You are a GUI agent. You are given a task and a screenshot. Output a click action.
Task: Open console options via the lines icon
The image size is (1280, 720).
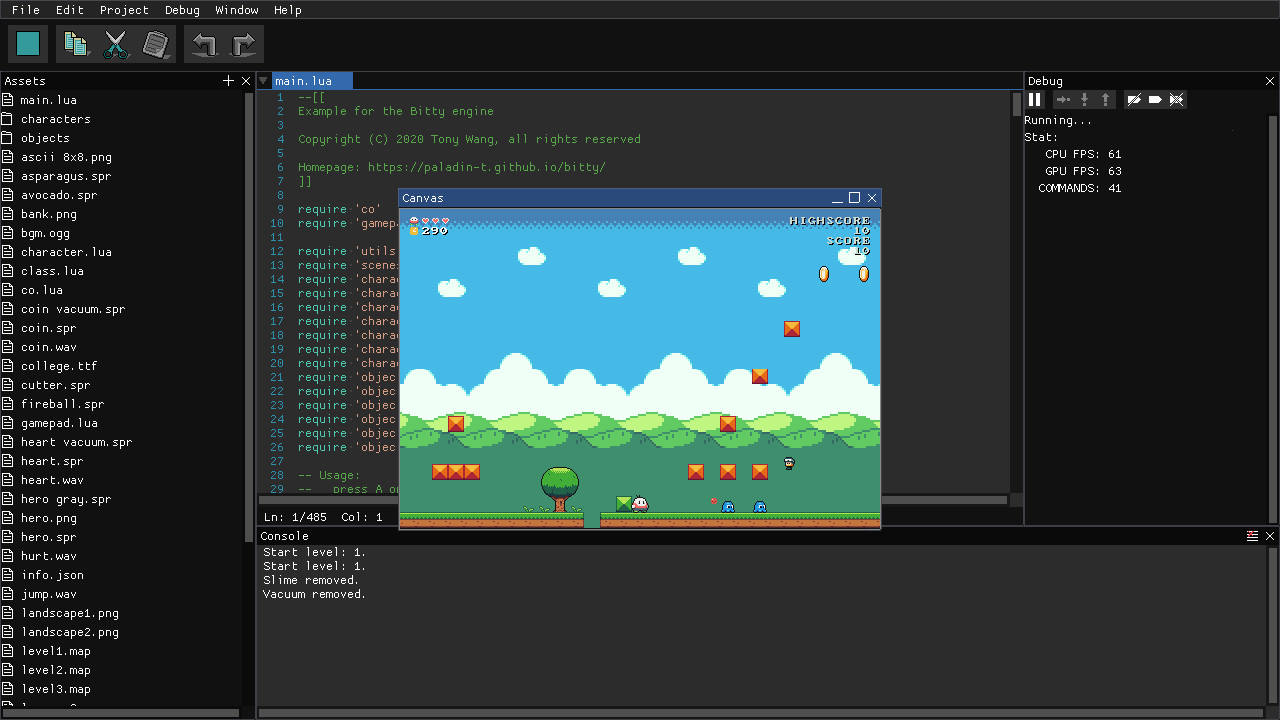1252,536
